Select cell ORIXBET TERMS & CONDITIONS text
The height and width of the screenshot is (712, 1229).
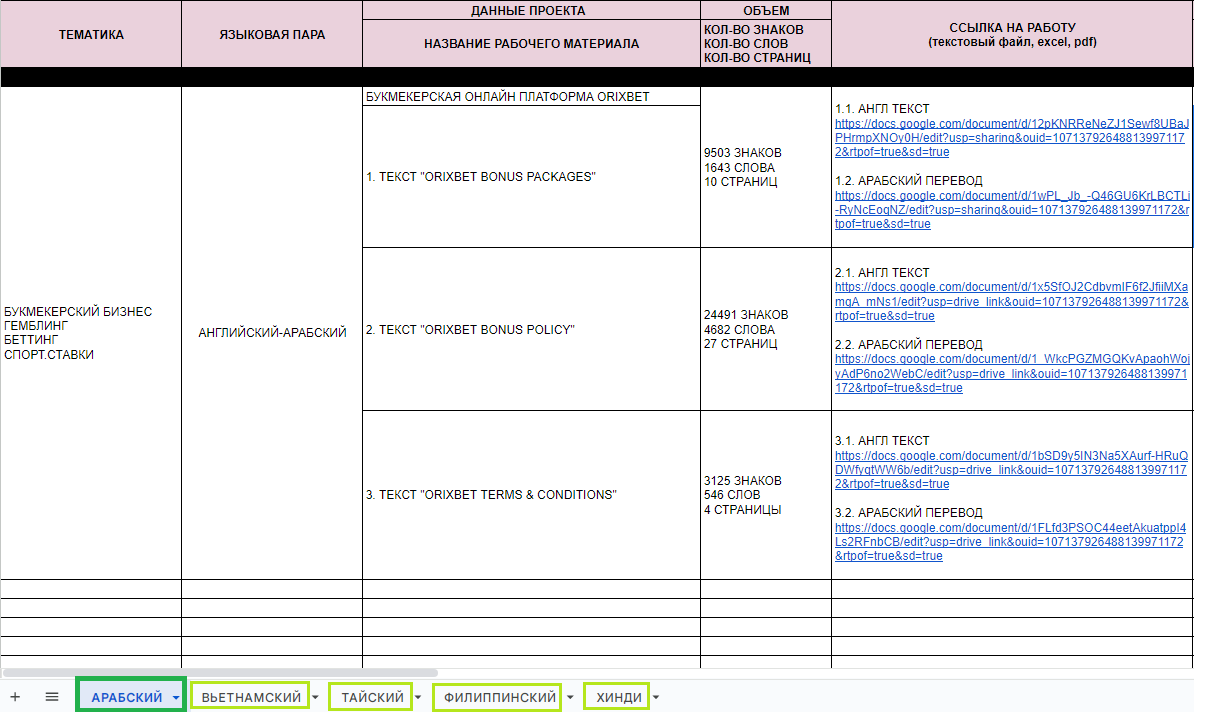(532, 495)
